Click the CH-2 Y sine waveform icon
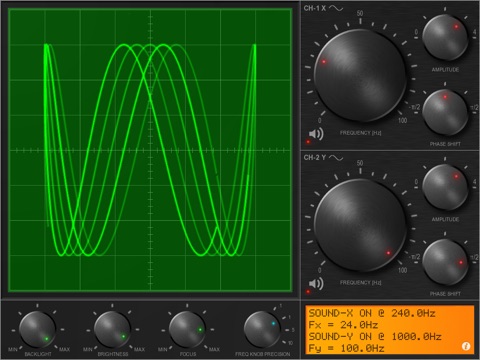Screen dimensions: 480x360 click(336, 158)
